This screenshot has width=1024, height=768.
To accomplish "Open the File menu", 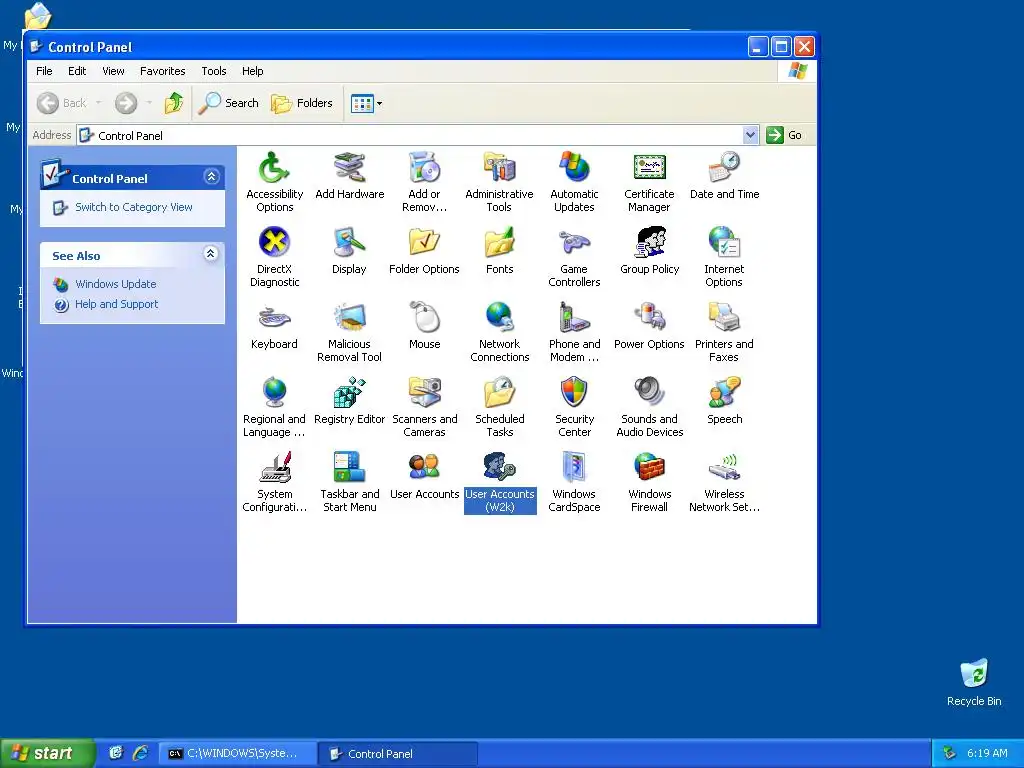I will [x=44, y=71].
